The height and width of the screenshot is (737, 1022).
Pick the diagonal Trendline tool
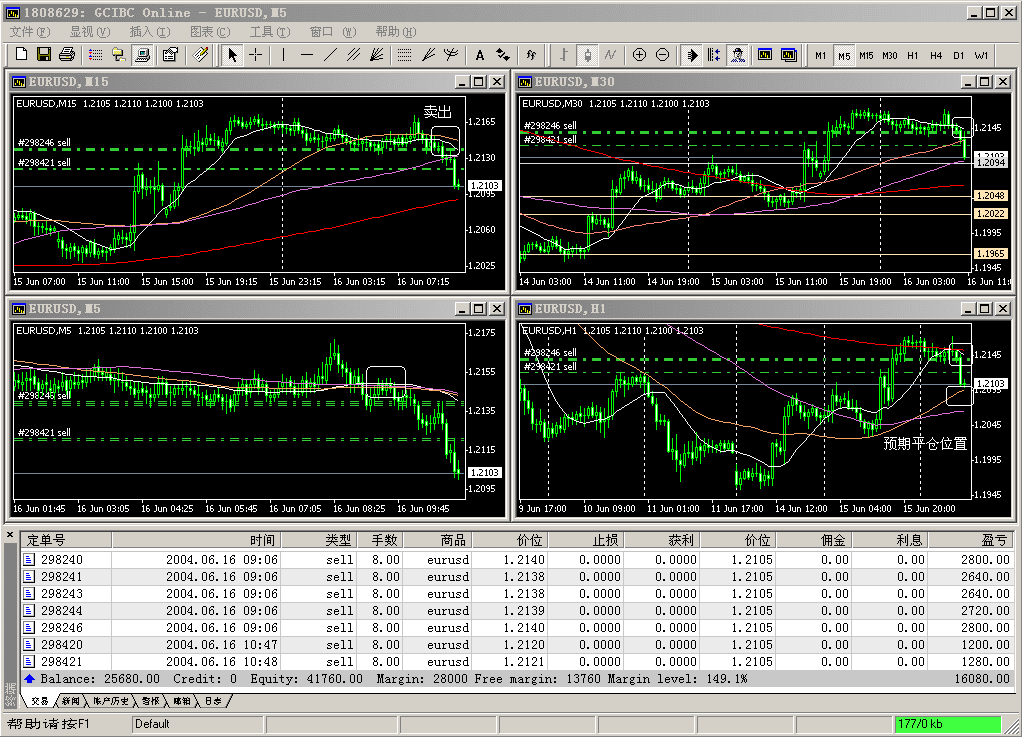click(331, 54)
